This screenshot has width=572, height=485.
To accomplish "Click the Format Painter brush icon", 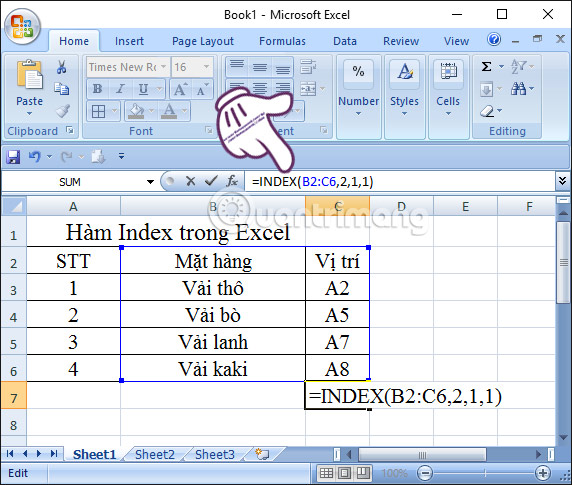I will [62, 111].
